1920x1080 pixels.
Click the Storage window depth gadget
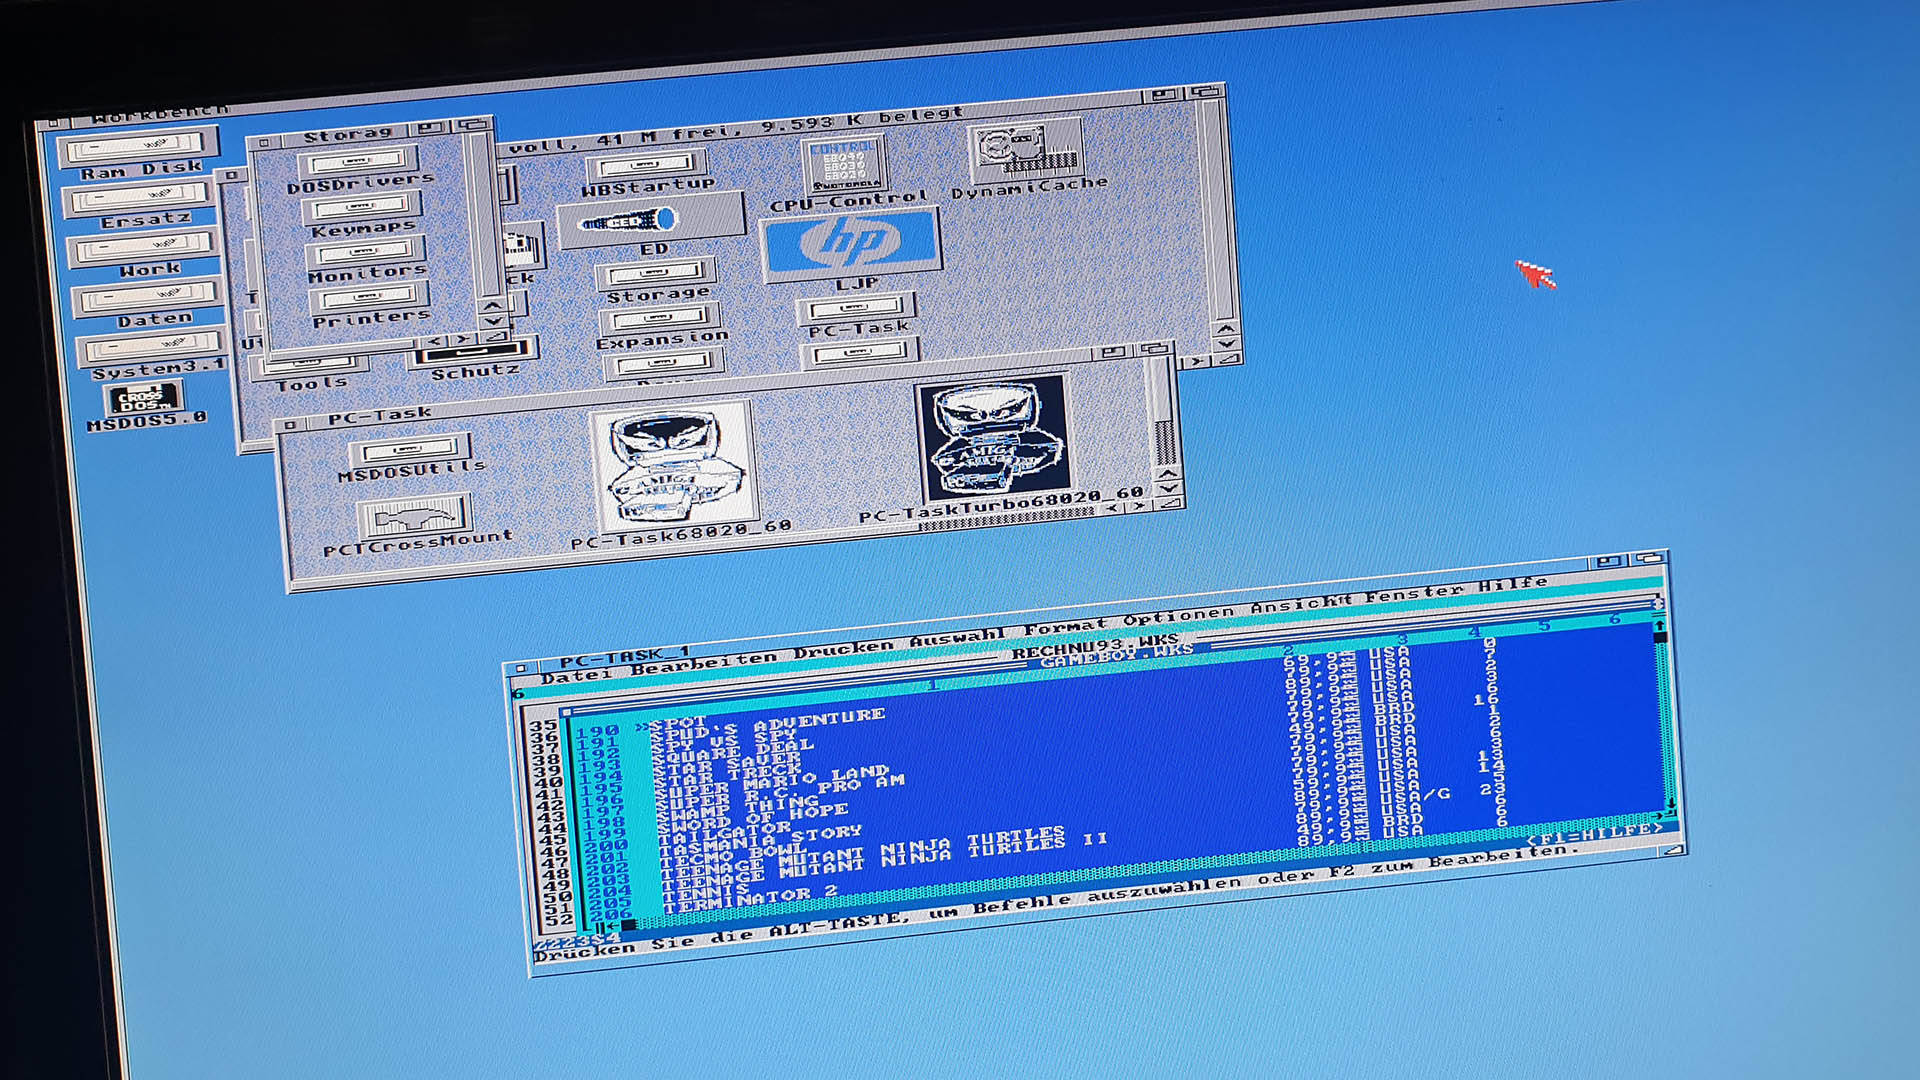pyautogui.click(x=472, y=125)
